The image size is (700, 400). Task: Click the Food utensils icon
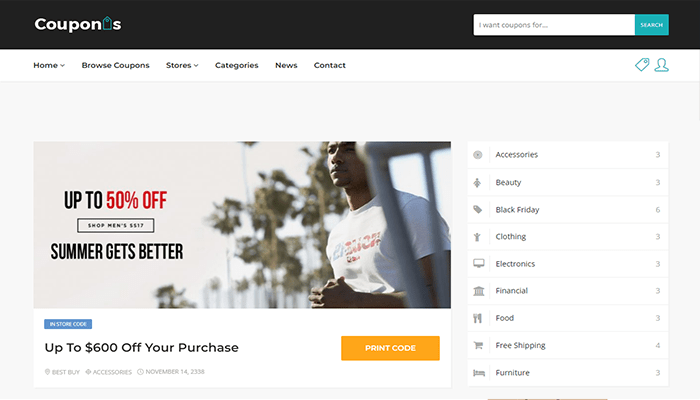tap(478, 318)
